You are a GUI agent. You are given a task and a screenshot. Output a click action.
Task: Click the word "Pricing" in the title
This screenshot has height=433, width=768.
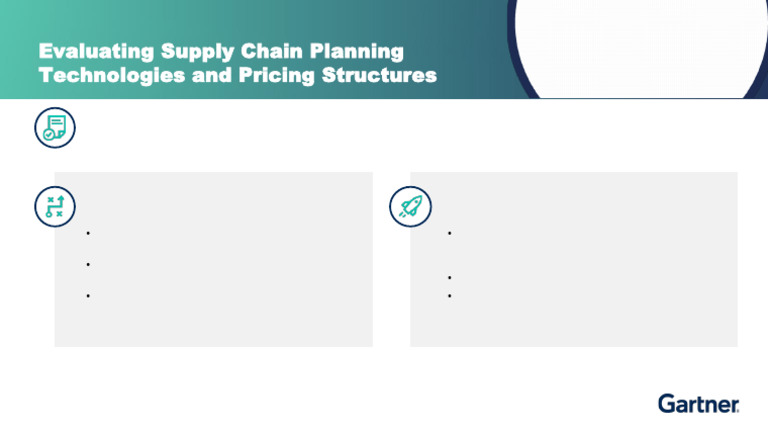(277, 75)
